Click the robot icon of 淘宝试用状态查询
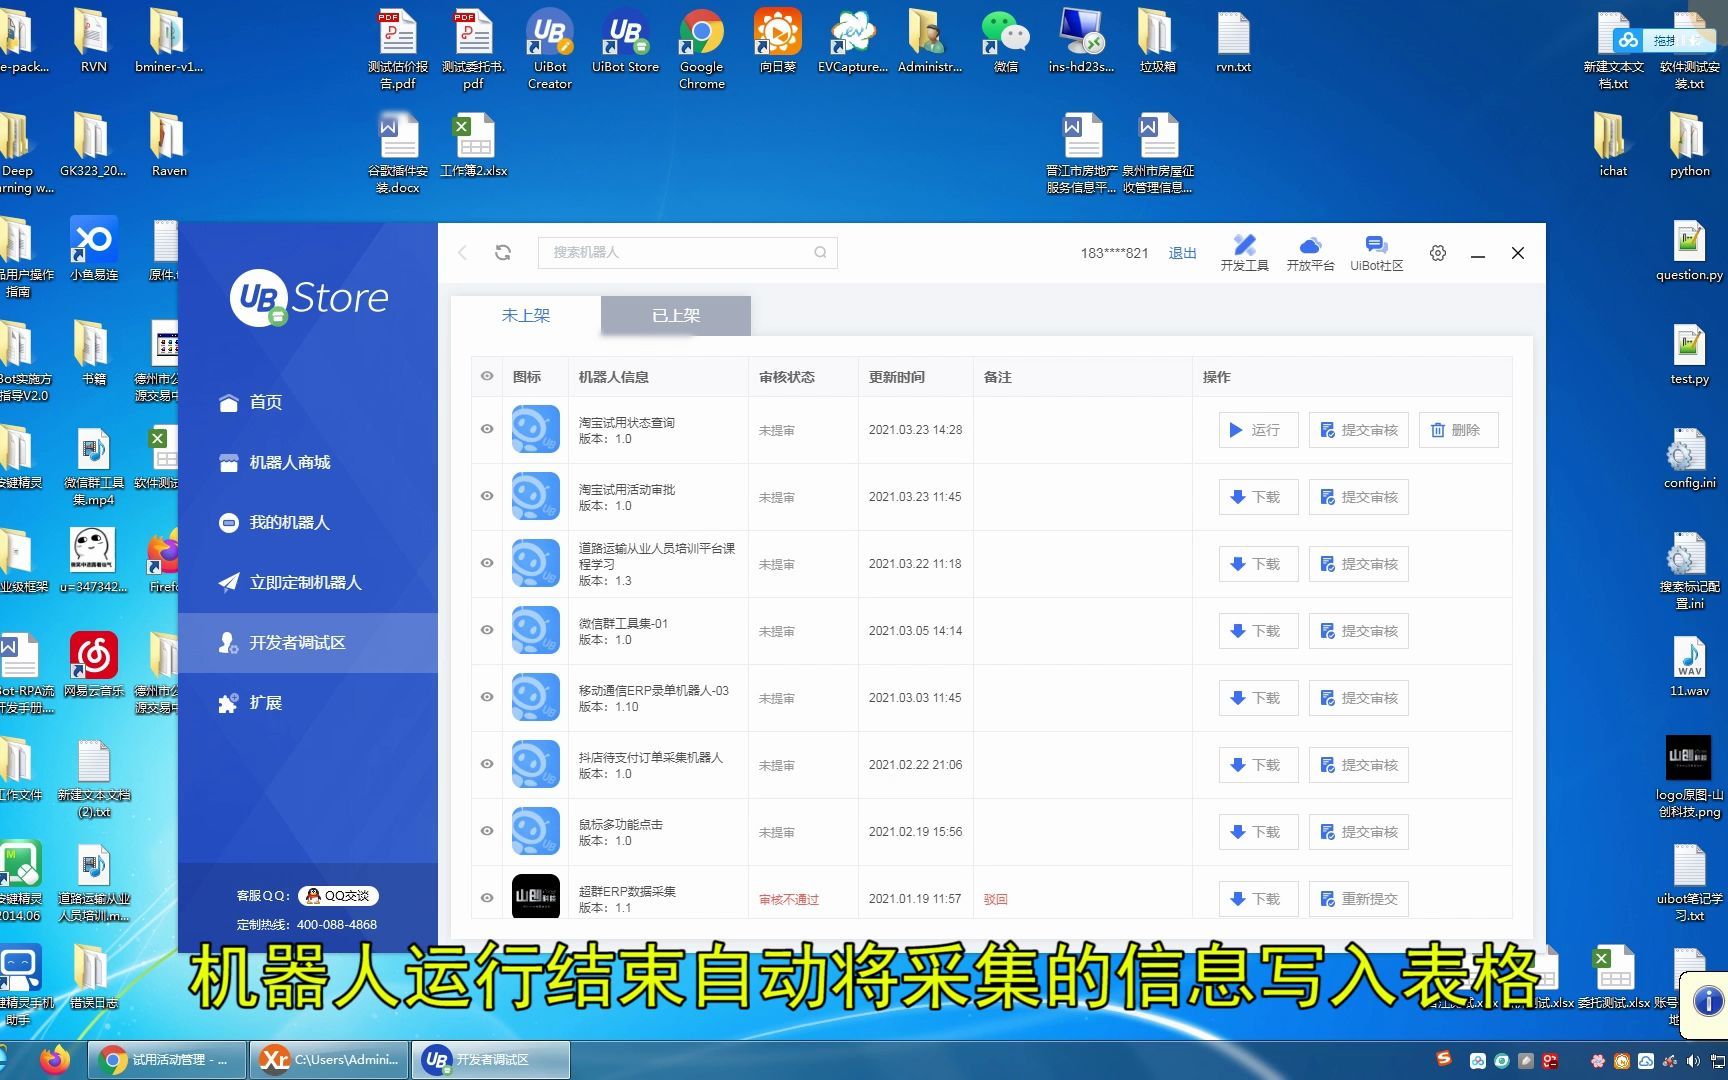Viewport: 1728px width, 1080px height. [536, 429]
